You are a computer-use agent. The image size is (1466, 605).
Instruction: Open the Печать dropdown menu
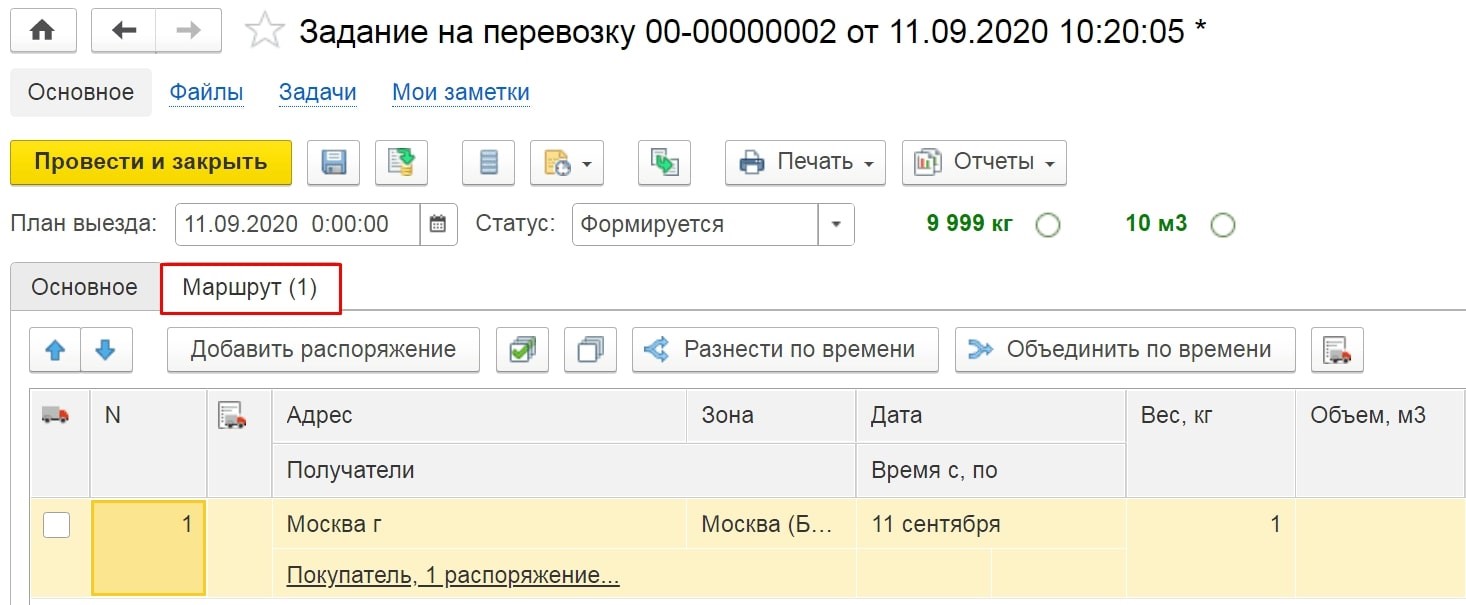point(805,162)
